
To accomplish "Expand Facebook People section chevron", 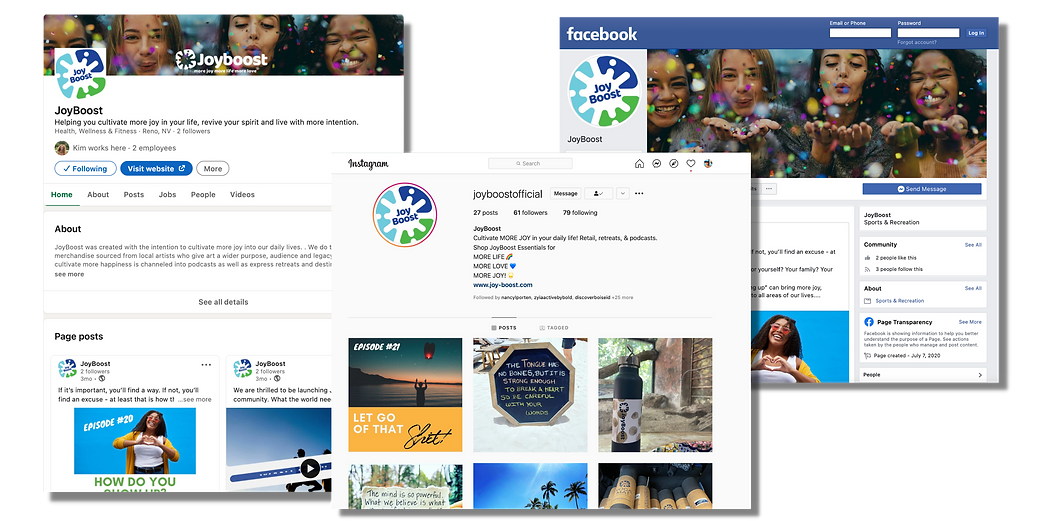I will (980, 375).
